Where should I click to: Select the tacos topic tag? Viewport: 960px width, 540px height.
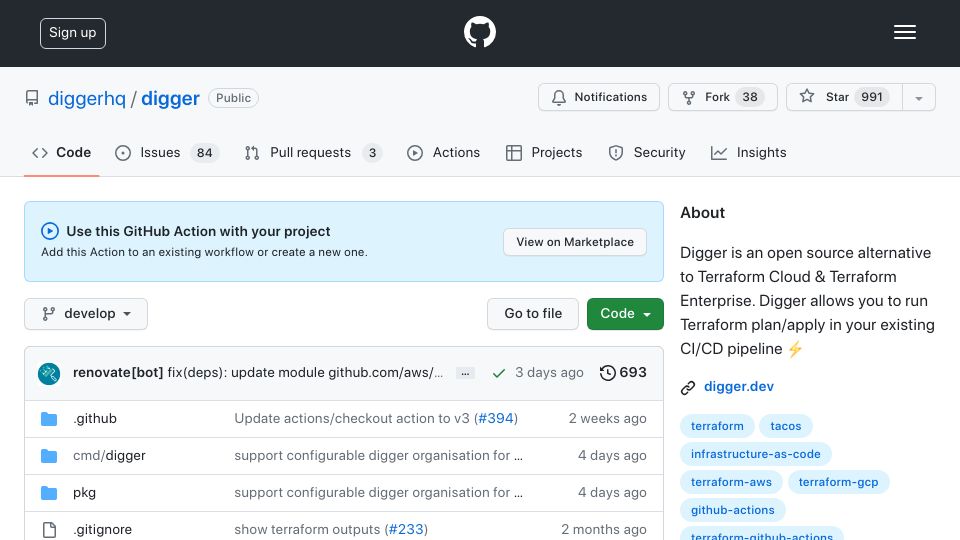pos(786,426)
